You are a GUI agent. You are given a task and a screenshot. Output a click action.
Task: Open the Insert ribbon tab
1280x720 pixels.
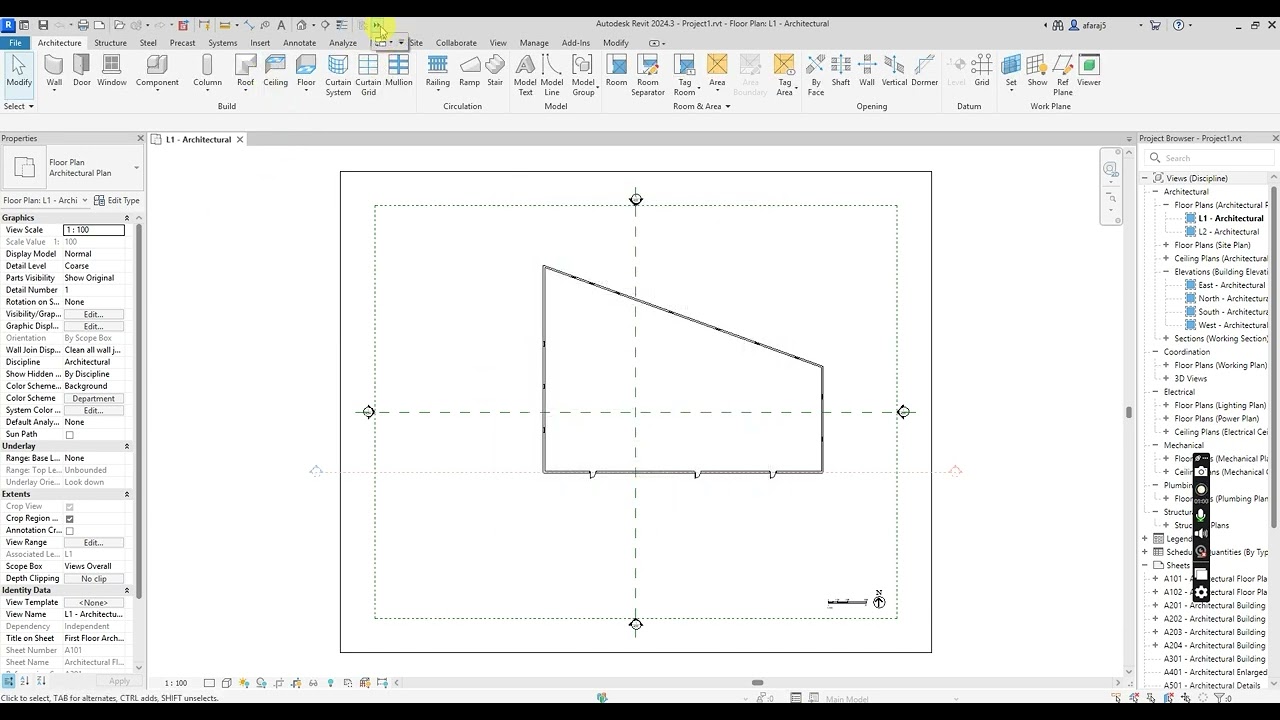[x=260, y=43]
